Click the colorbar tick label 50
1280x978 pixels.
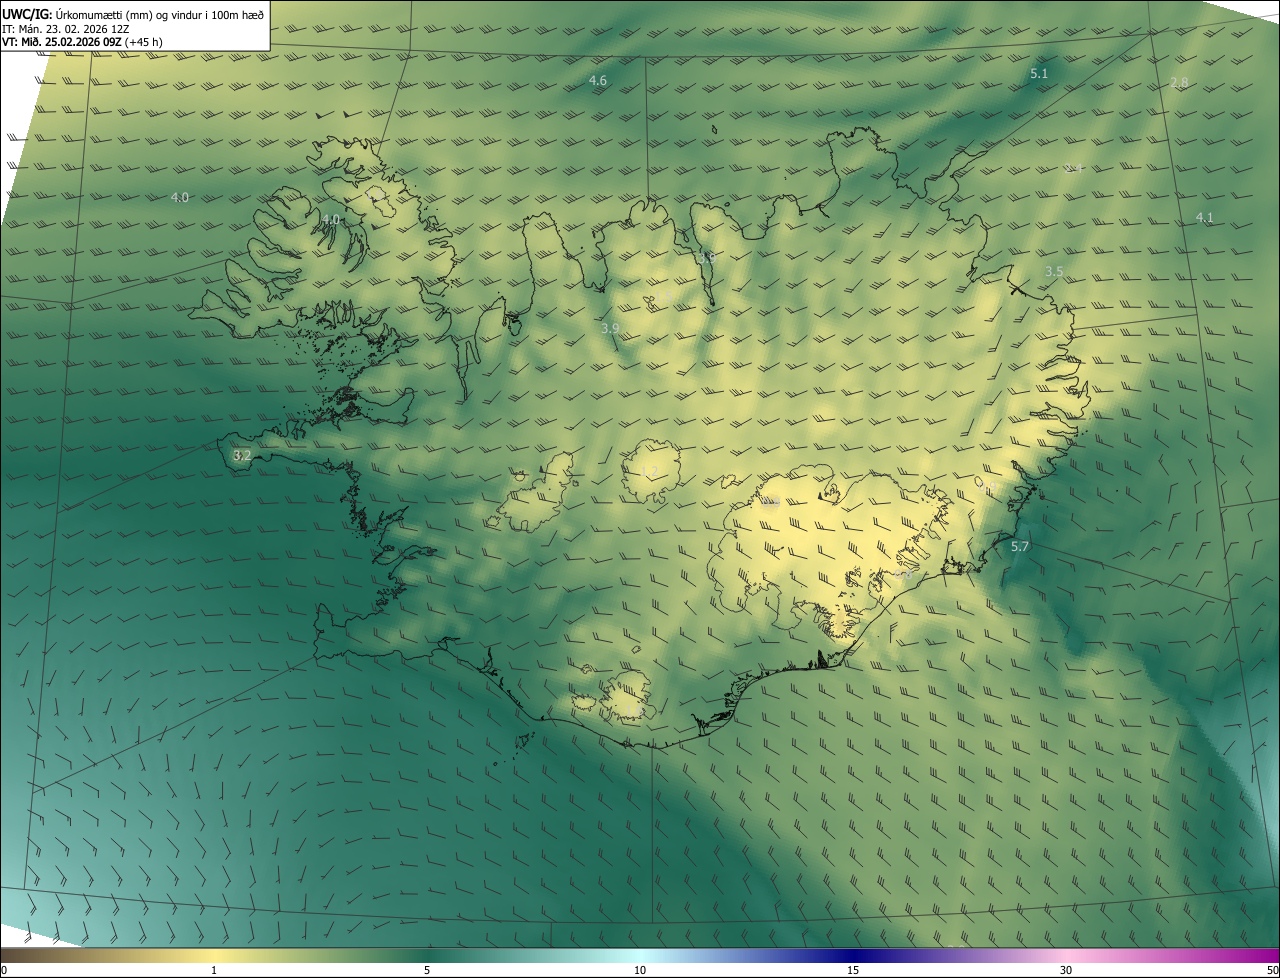(x=1272, y=970)
